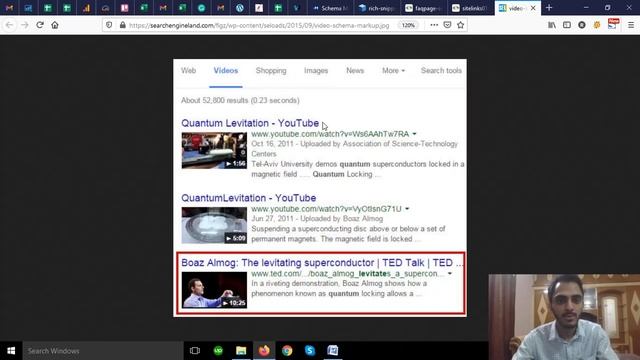Image resolution: width=640 pixels, height=360 pixels.
Task: Switch to the pinned WordPress tab
Action: click(x=240, y=8)
